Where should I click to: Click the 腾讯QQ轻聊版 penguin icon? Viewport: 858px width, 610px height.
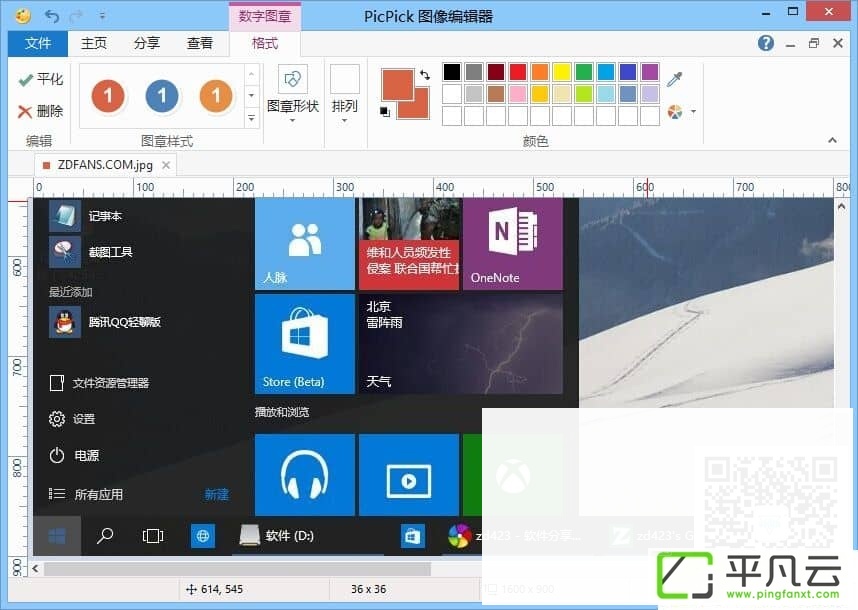tap(65, 322)
